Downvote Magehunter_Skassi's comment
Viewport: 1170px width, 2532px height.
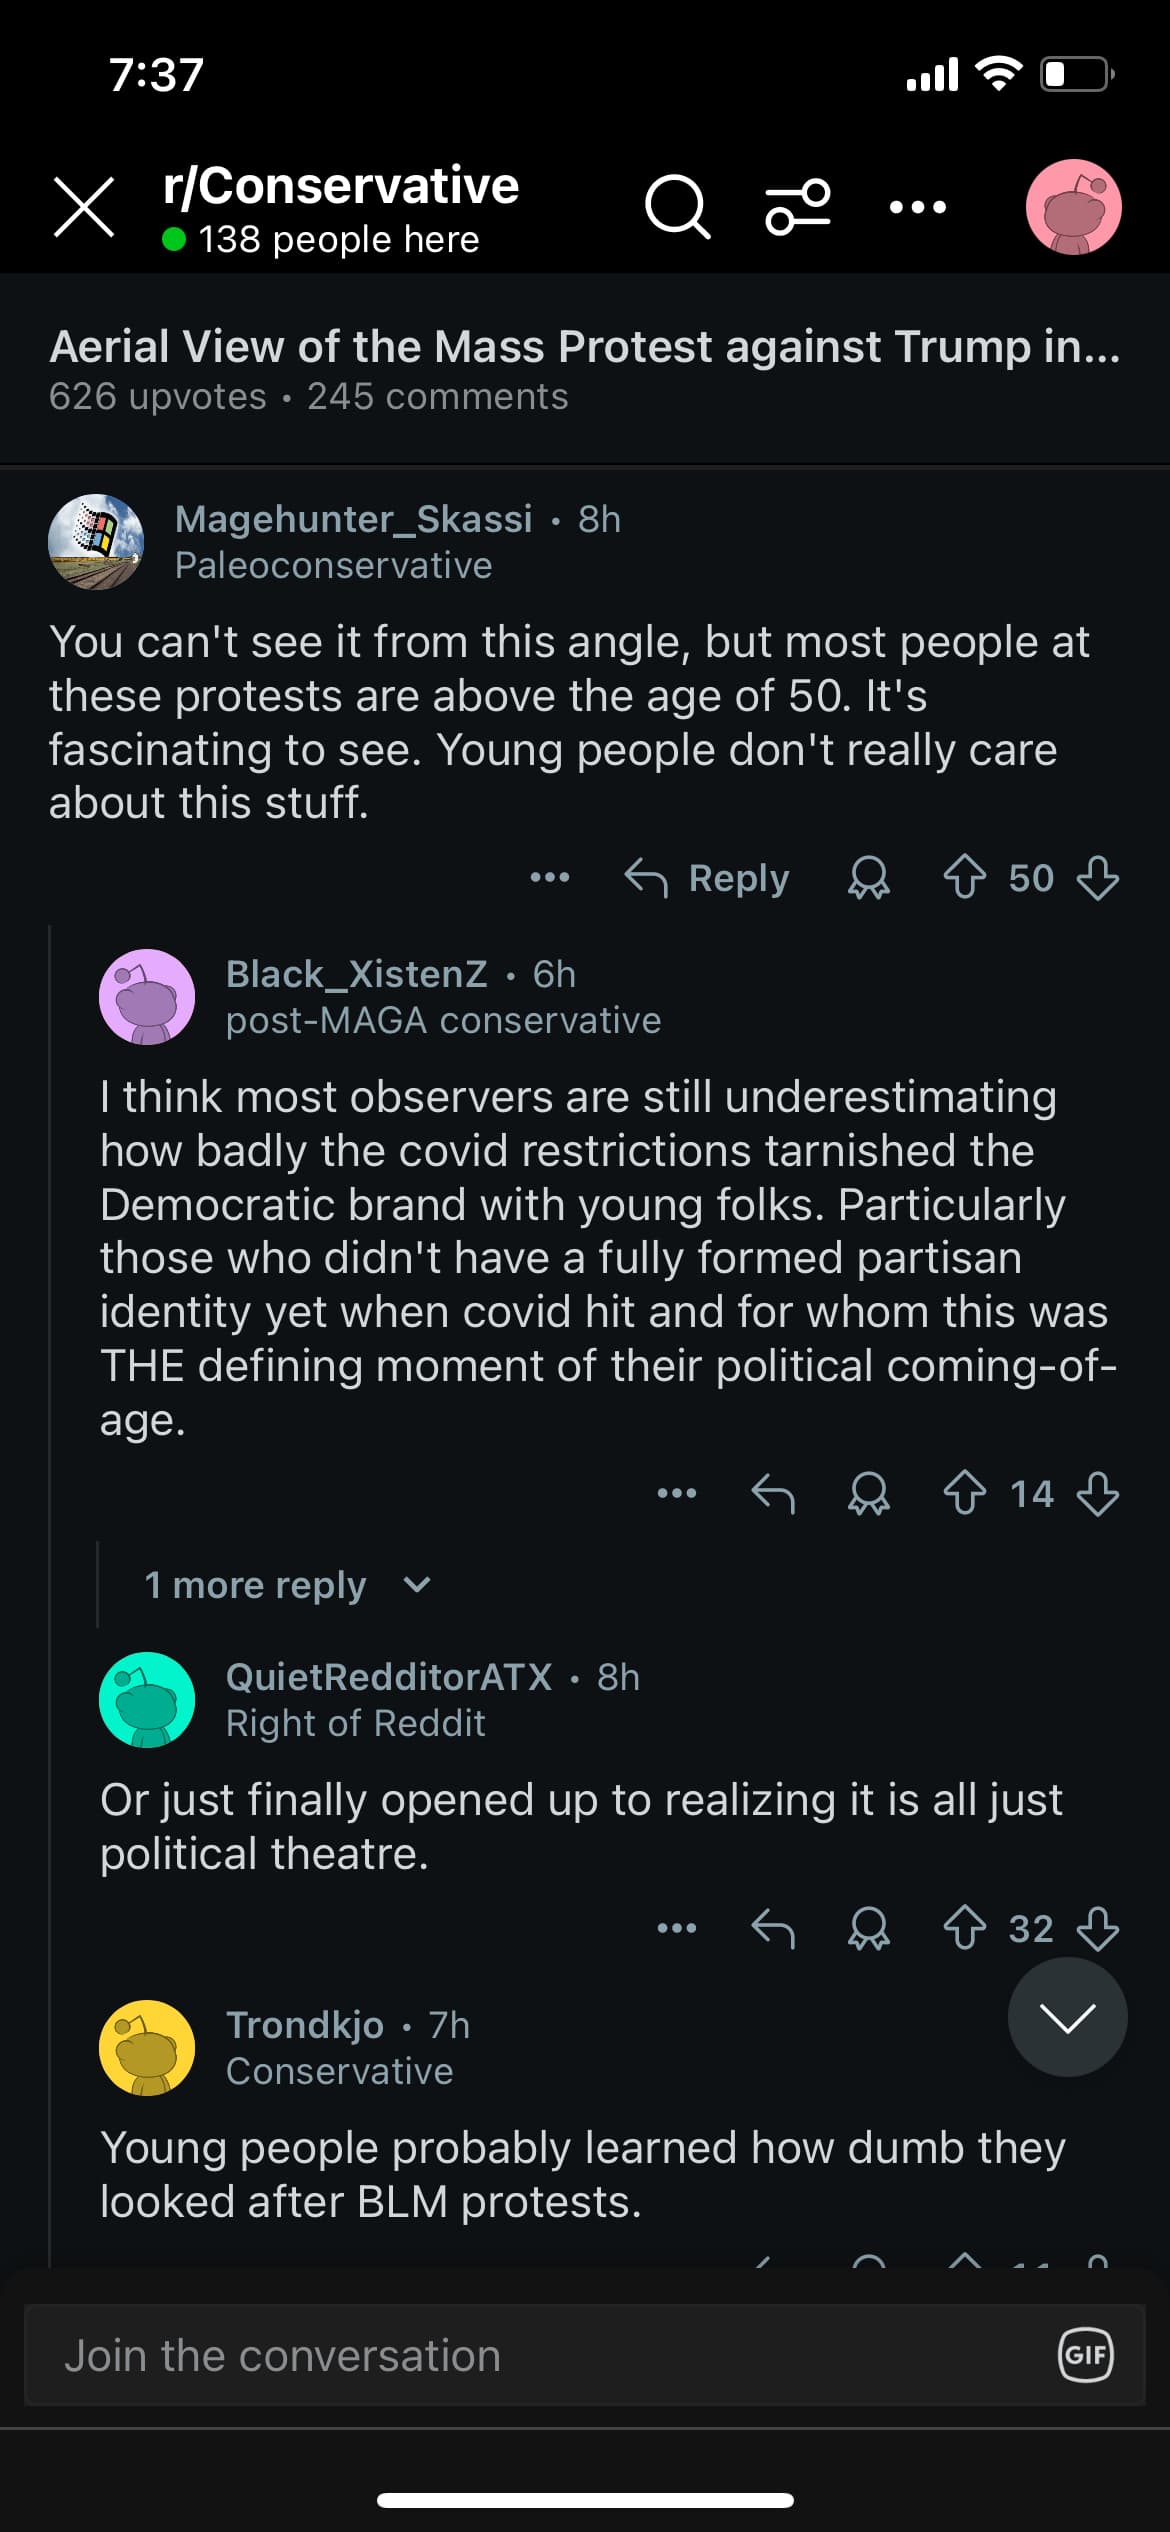1097,878
